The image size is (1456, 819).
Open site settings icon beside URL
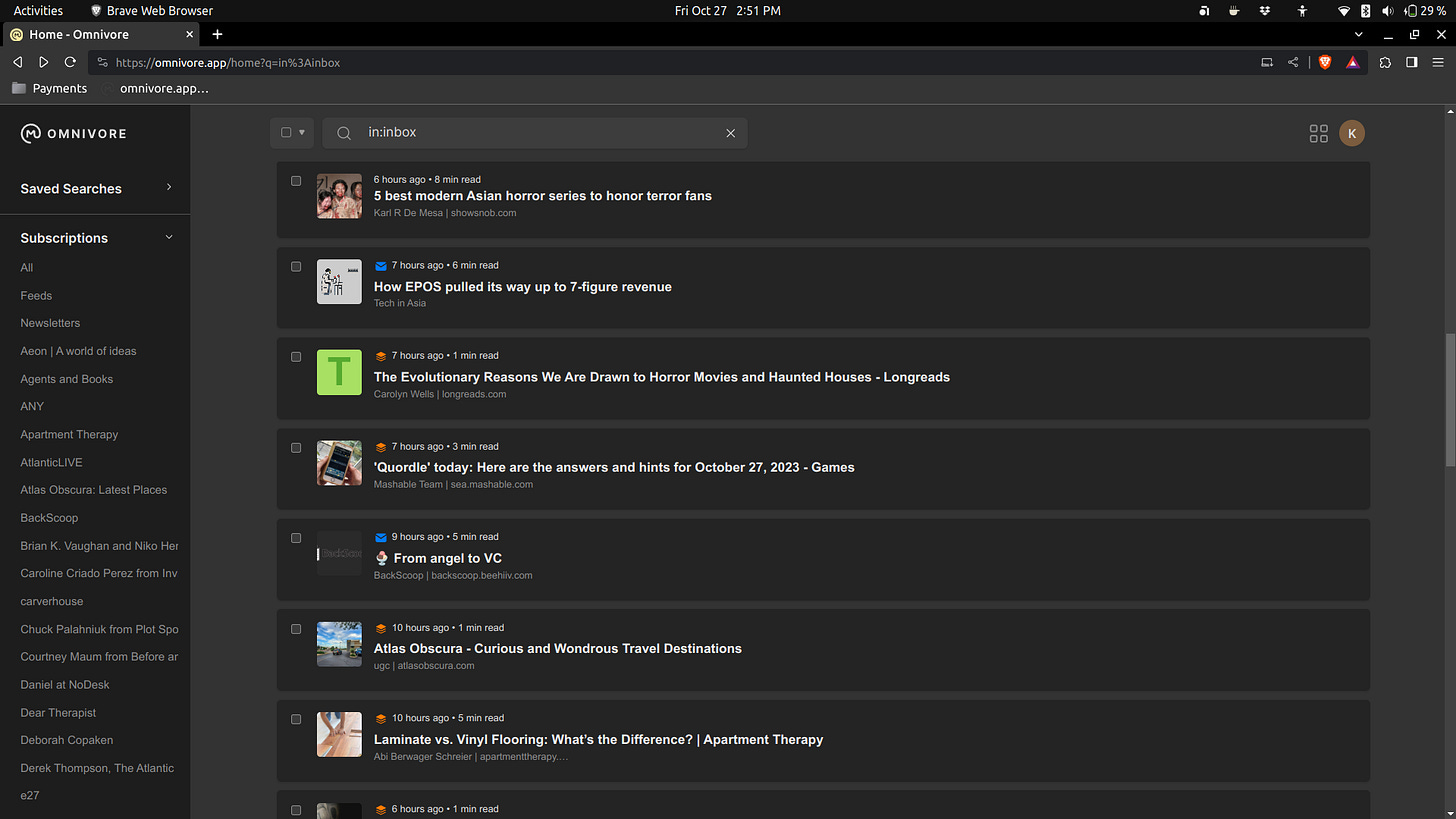[x=103, y=62]
